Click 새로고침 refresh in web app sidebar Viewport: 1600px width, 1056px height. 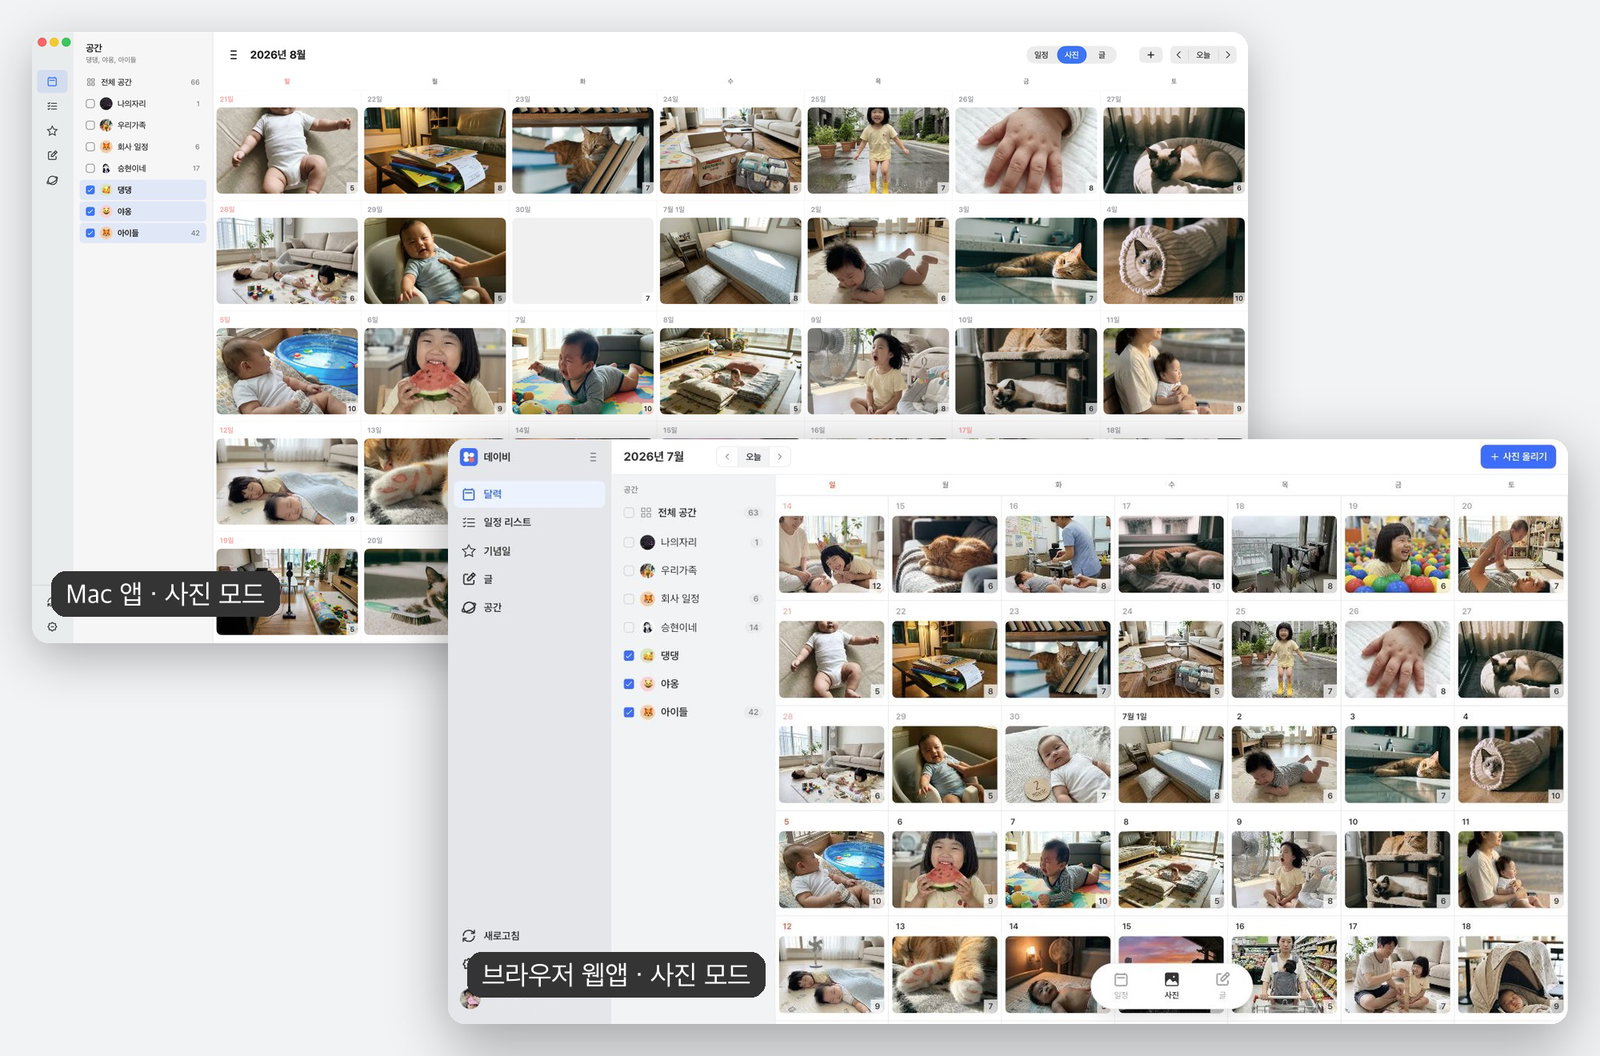pos(491,936)
